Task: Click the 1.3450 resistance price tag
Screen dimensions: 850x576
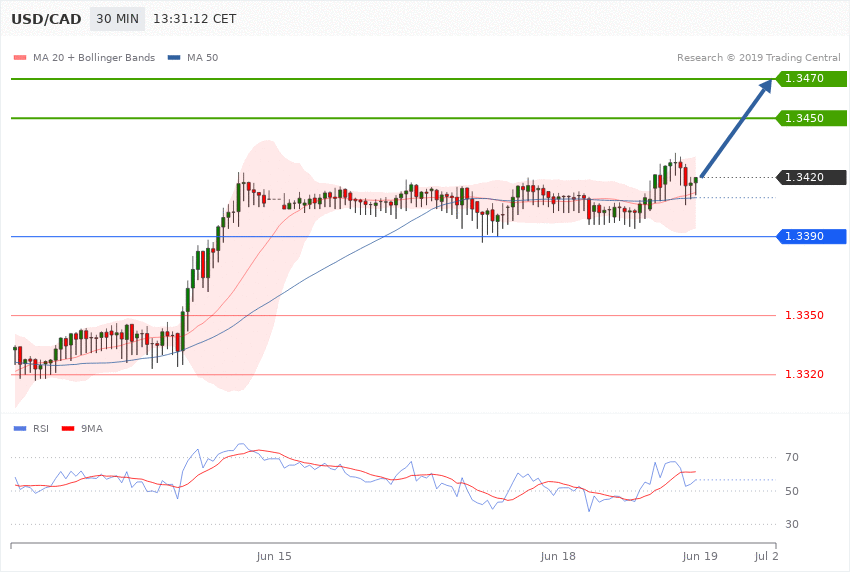Action: (x=812, y=118)
